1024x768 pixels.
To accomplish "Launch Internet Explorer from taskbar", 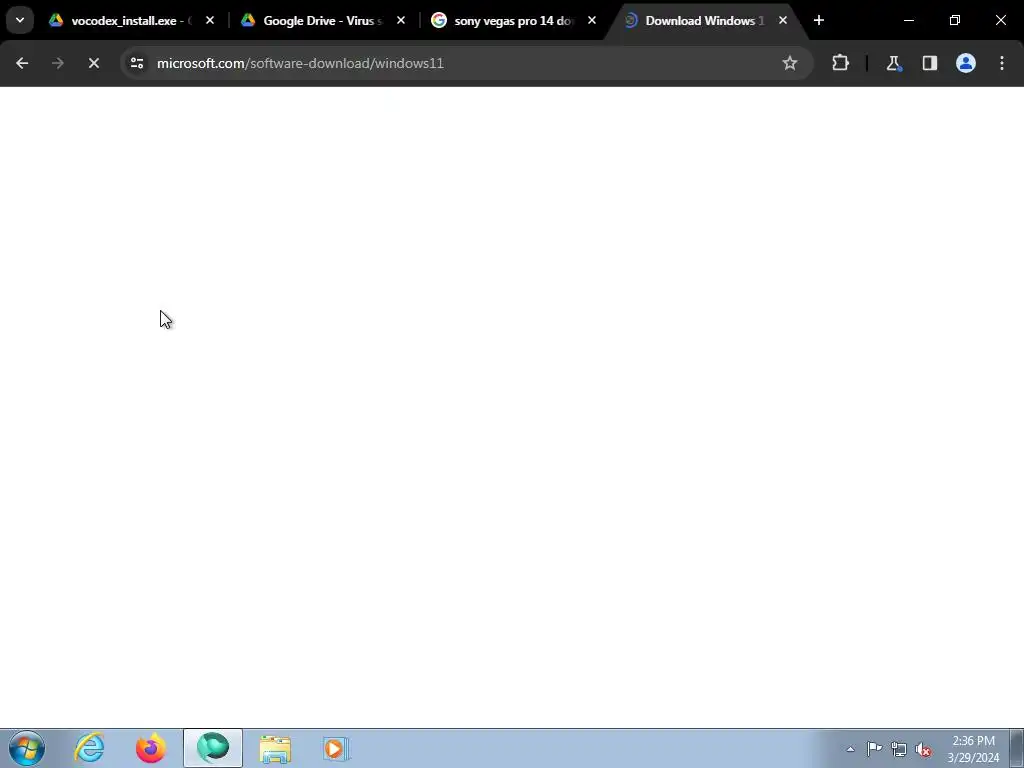I will pyautogui.click(x=89, y=748).
